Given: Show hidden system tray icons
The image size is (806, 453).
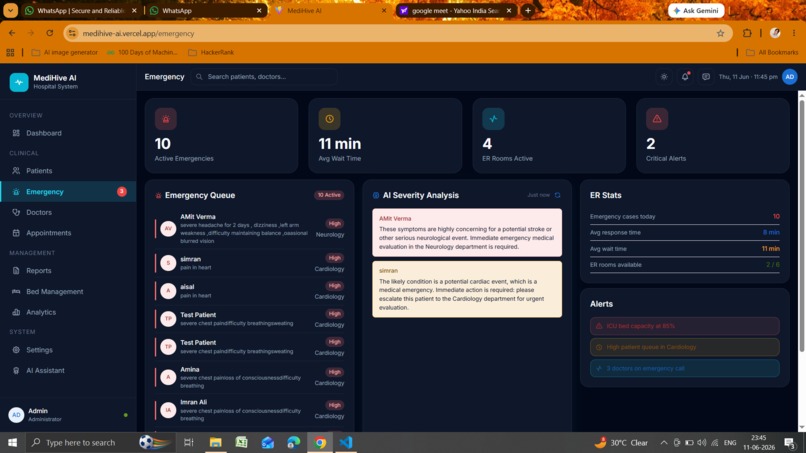Looking at the screenshot, I should click(664, 443).
